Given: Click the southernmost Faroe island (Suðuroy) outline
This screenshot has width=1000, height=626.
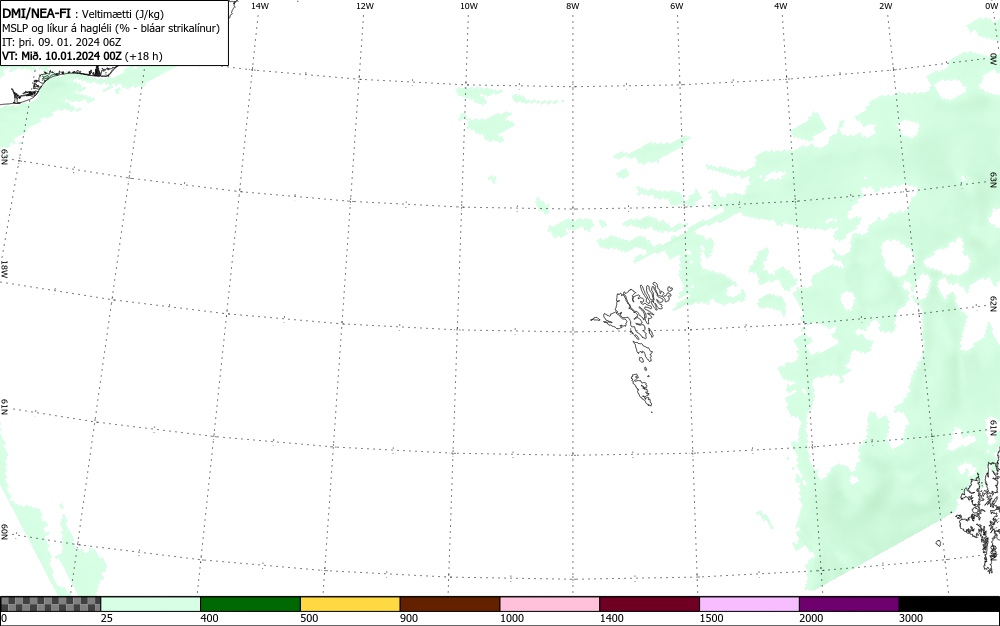Looking at the screenshot, I should pyautogui.click(x=642, y=389).
